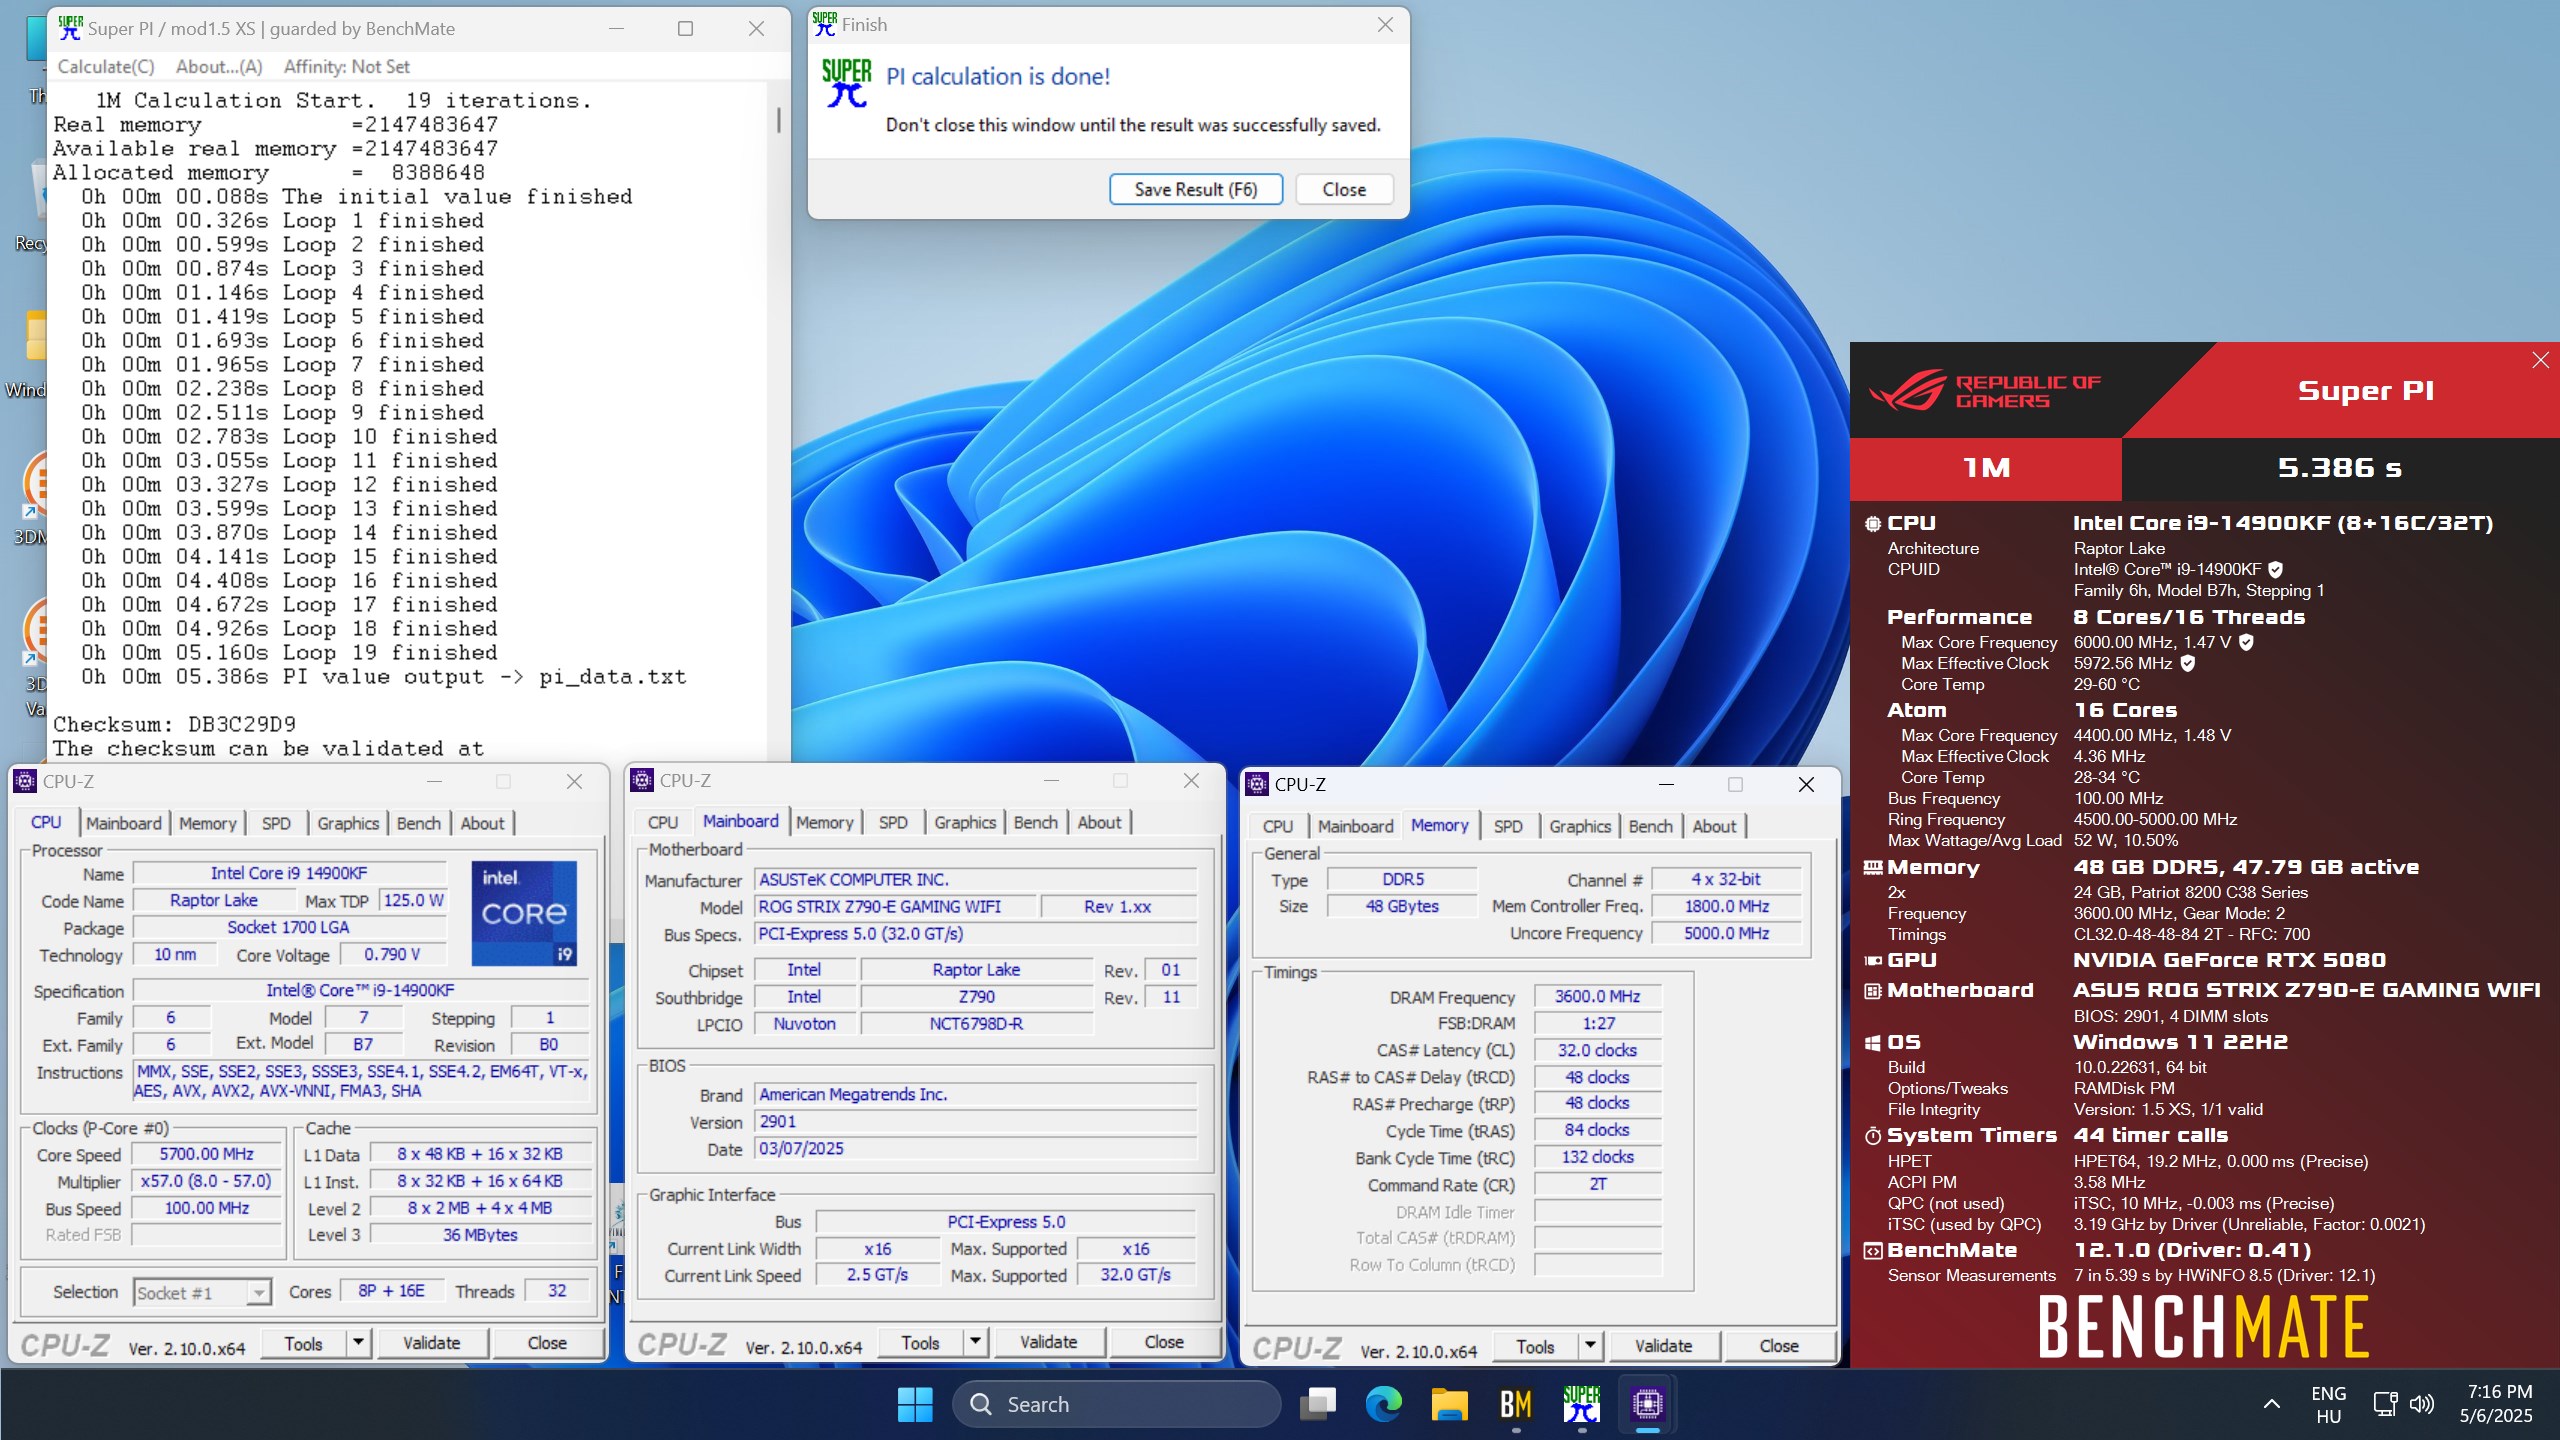This screenshot has width=2560, height=1440.
Task: Select the Checksum: DB3C29D9 line
Action: click(174, 724)
